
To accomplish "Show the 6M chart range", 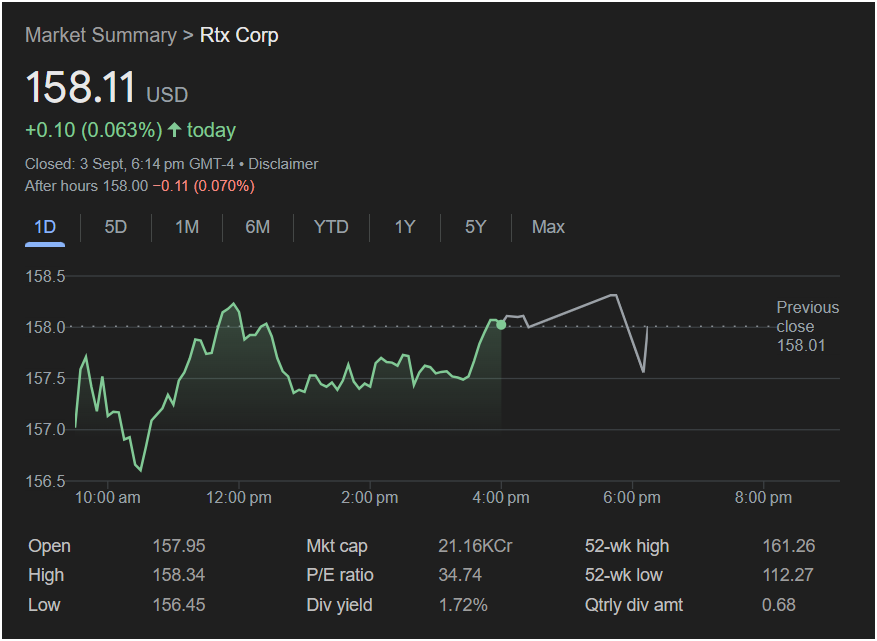I will click(x=257, y=227).
